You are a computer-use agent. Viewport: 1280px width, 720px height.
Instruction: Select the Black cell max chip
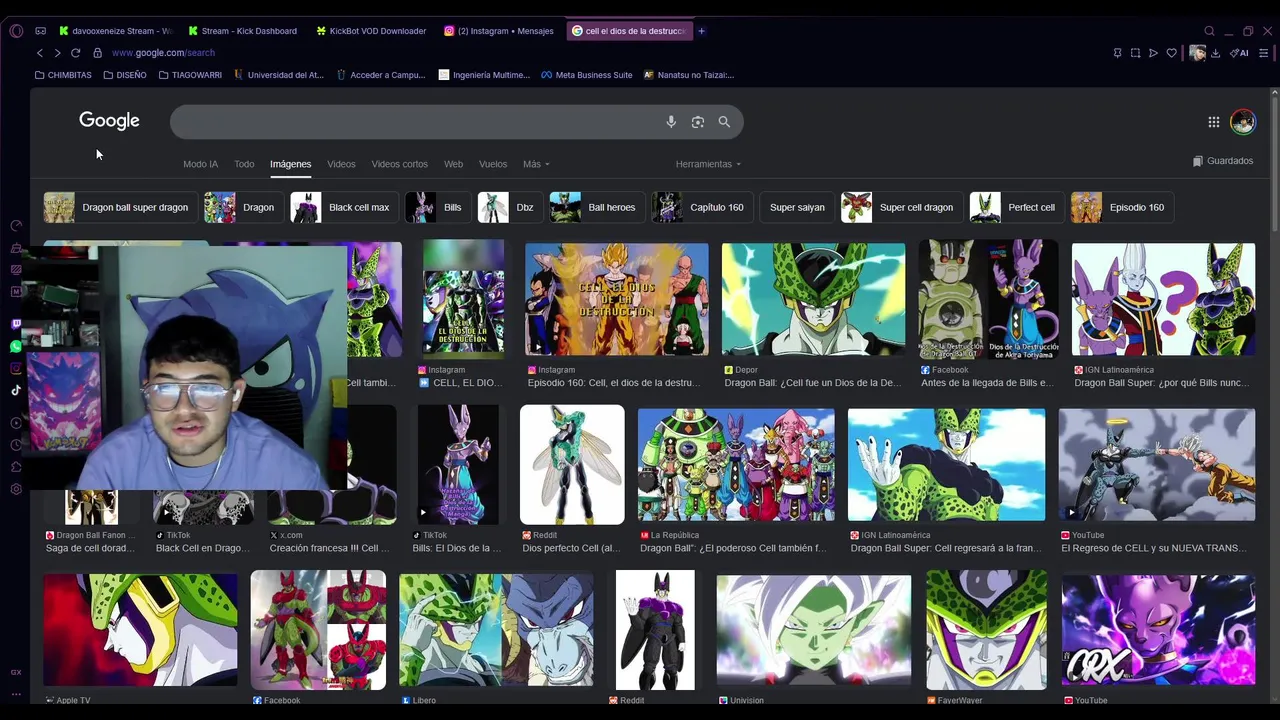click(343, 207)
